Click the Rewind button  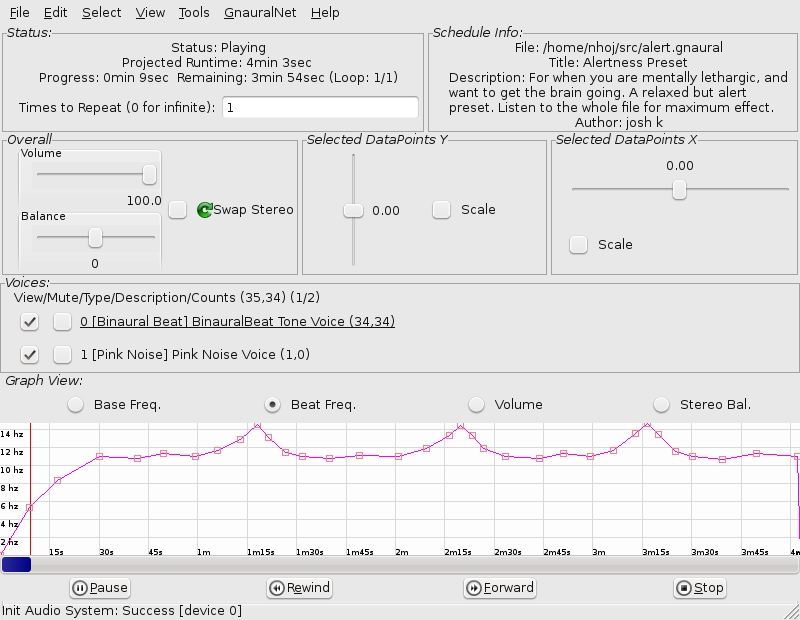[299, 588]
